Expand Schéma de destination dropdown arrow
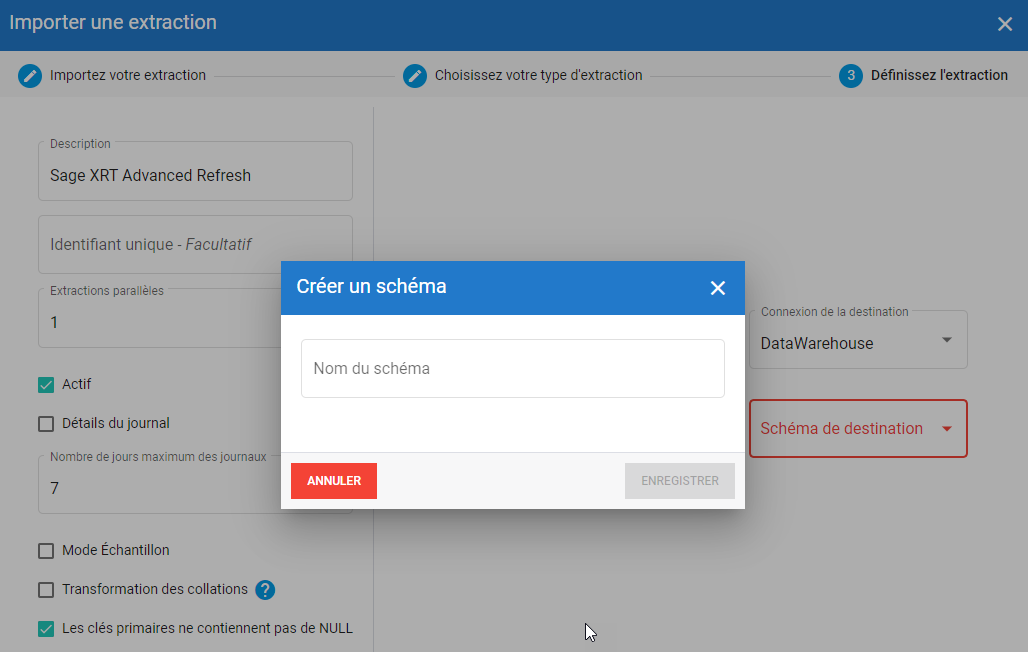The width and height of the screenshot is (1028, 652). pos(946,429)
